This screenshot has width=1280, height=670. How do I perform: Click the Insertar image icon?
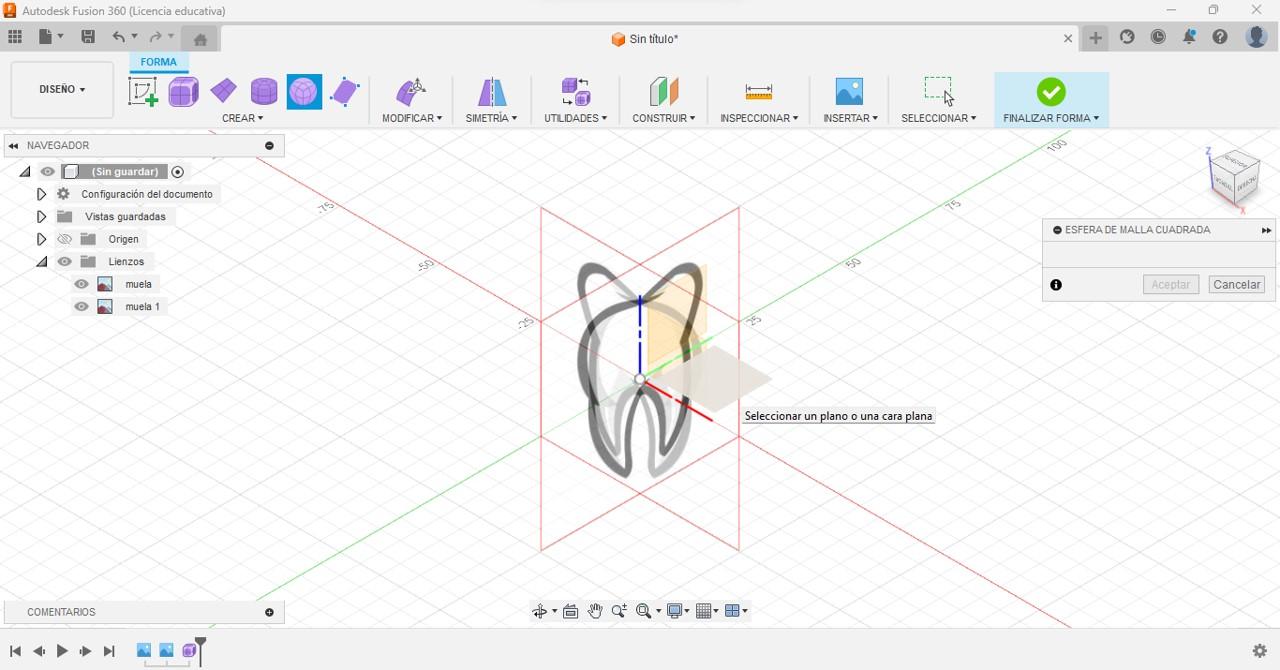pyautogui.click(x=849, y=92)
